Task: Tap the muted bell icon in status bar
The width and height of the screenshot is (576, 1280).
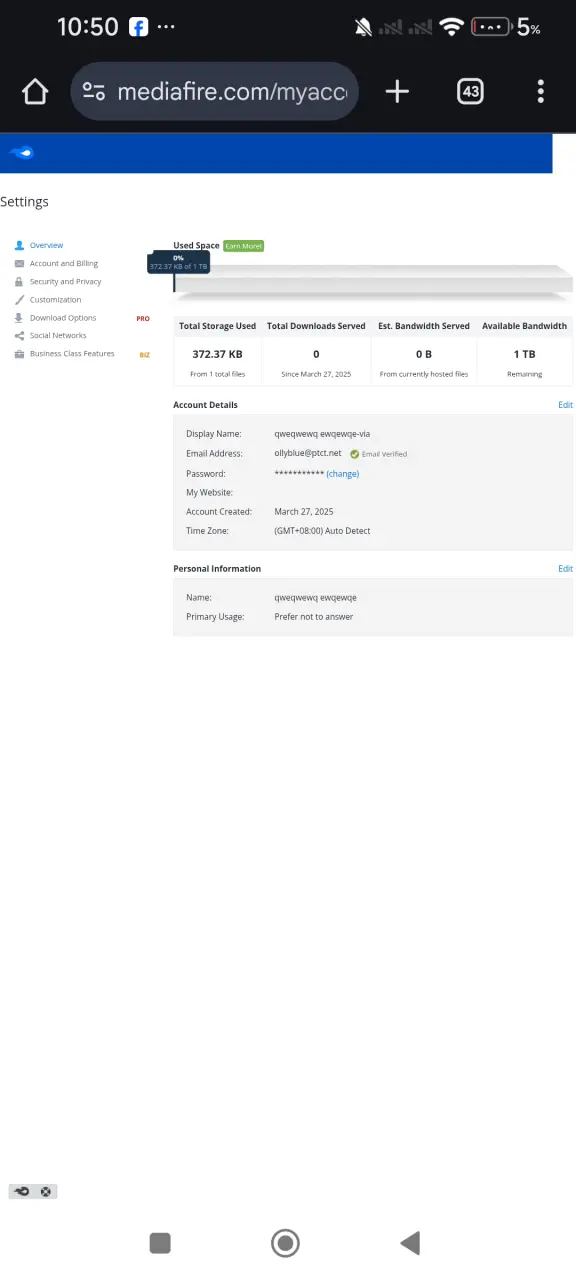Action: pyautogui.click(x=363, y=27)
